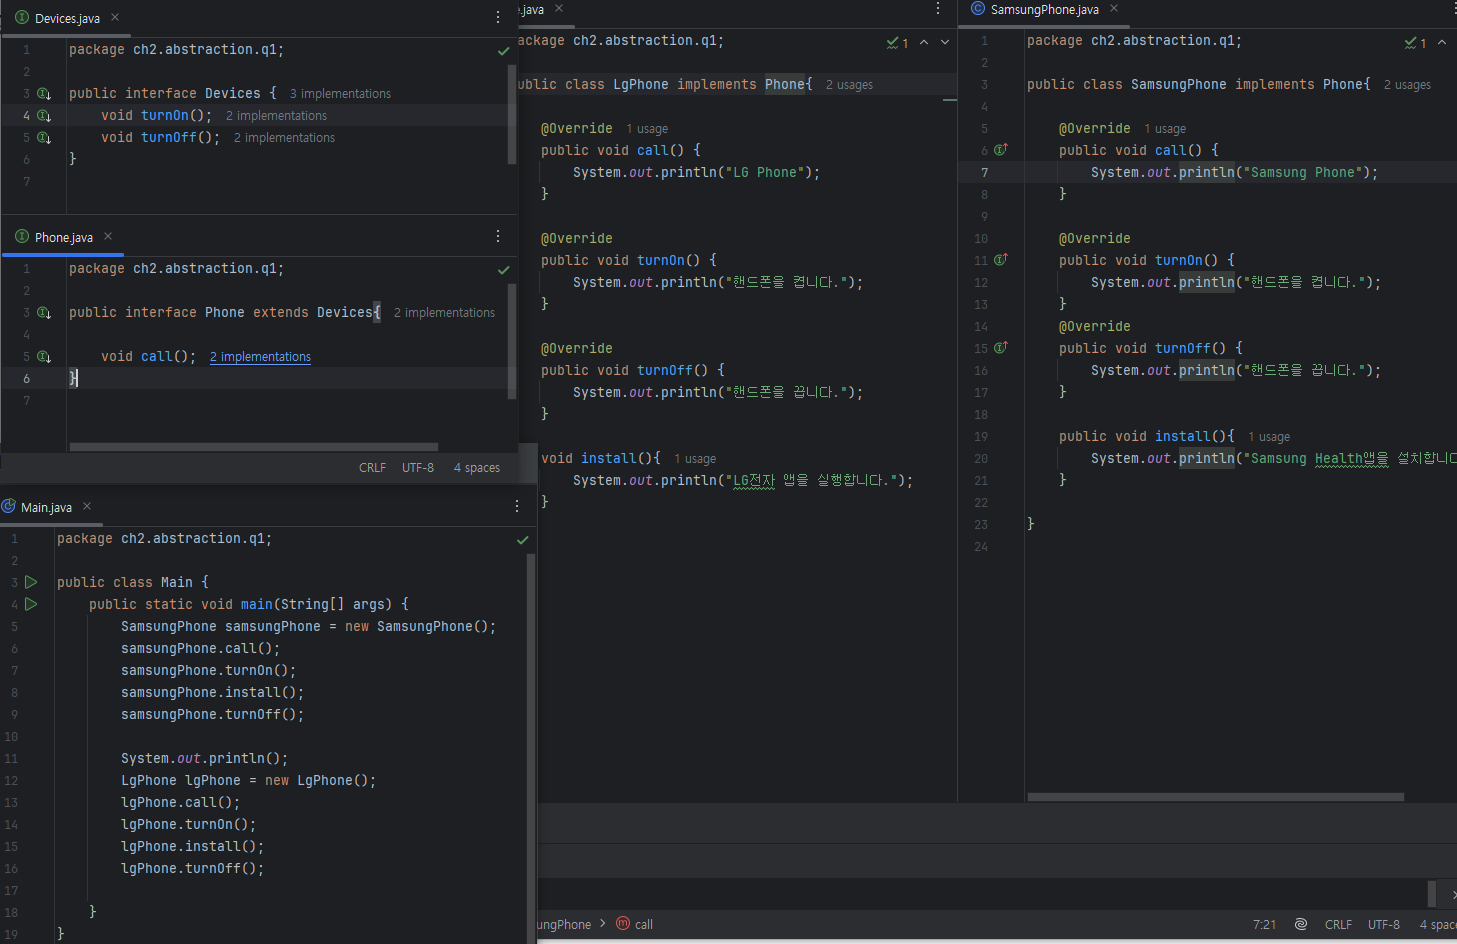The height and width of the screenshot is (944, 1457).
Task: Click 1 usage hint on LgPhone install()
Action: tap(695, 459)
